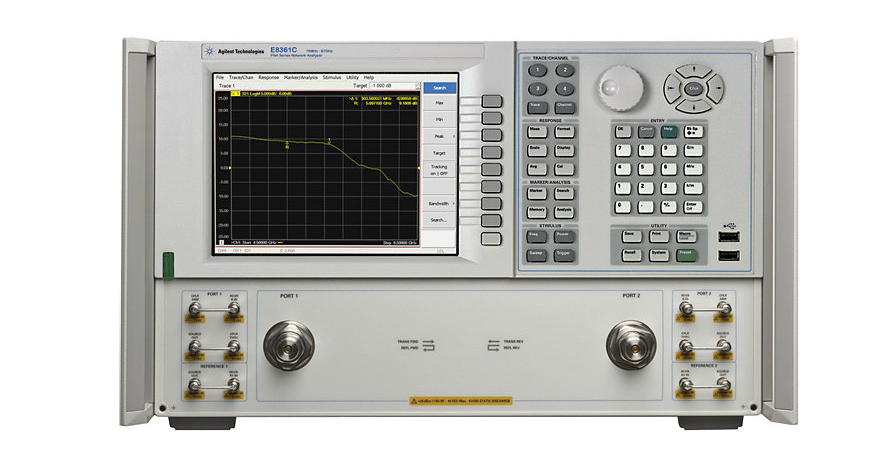Open the Marker/Analysis menu
The height and width of the screenshot is (476, 872).
click(300, 77)
